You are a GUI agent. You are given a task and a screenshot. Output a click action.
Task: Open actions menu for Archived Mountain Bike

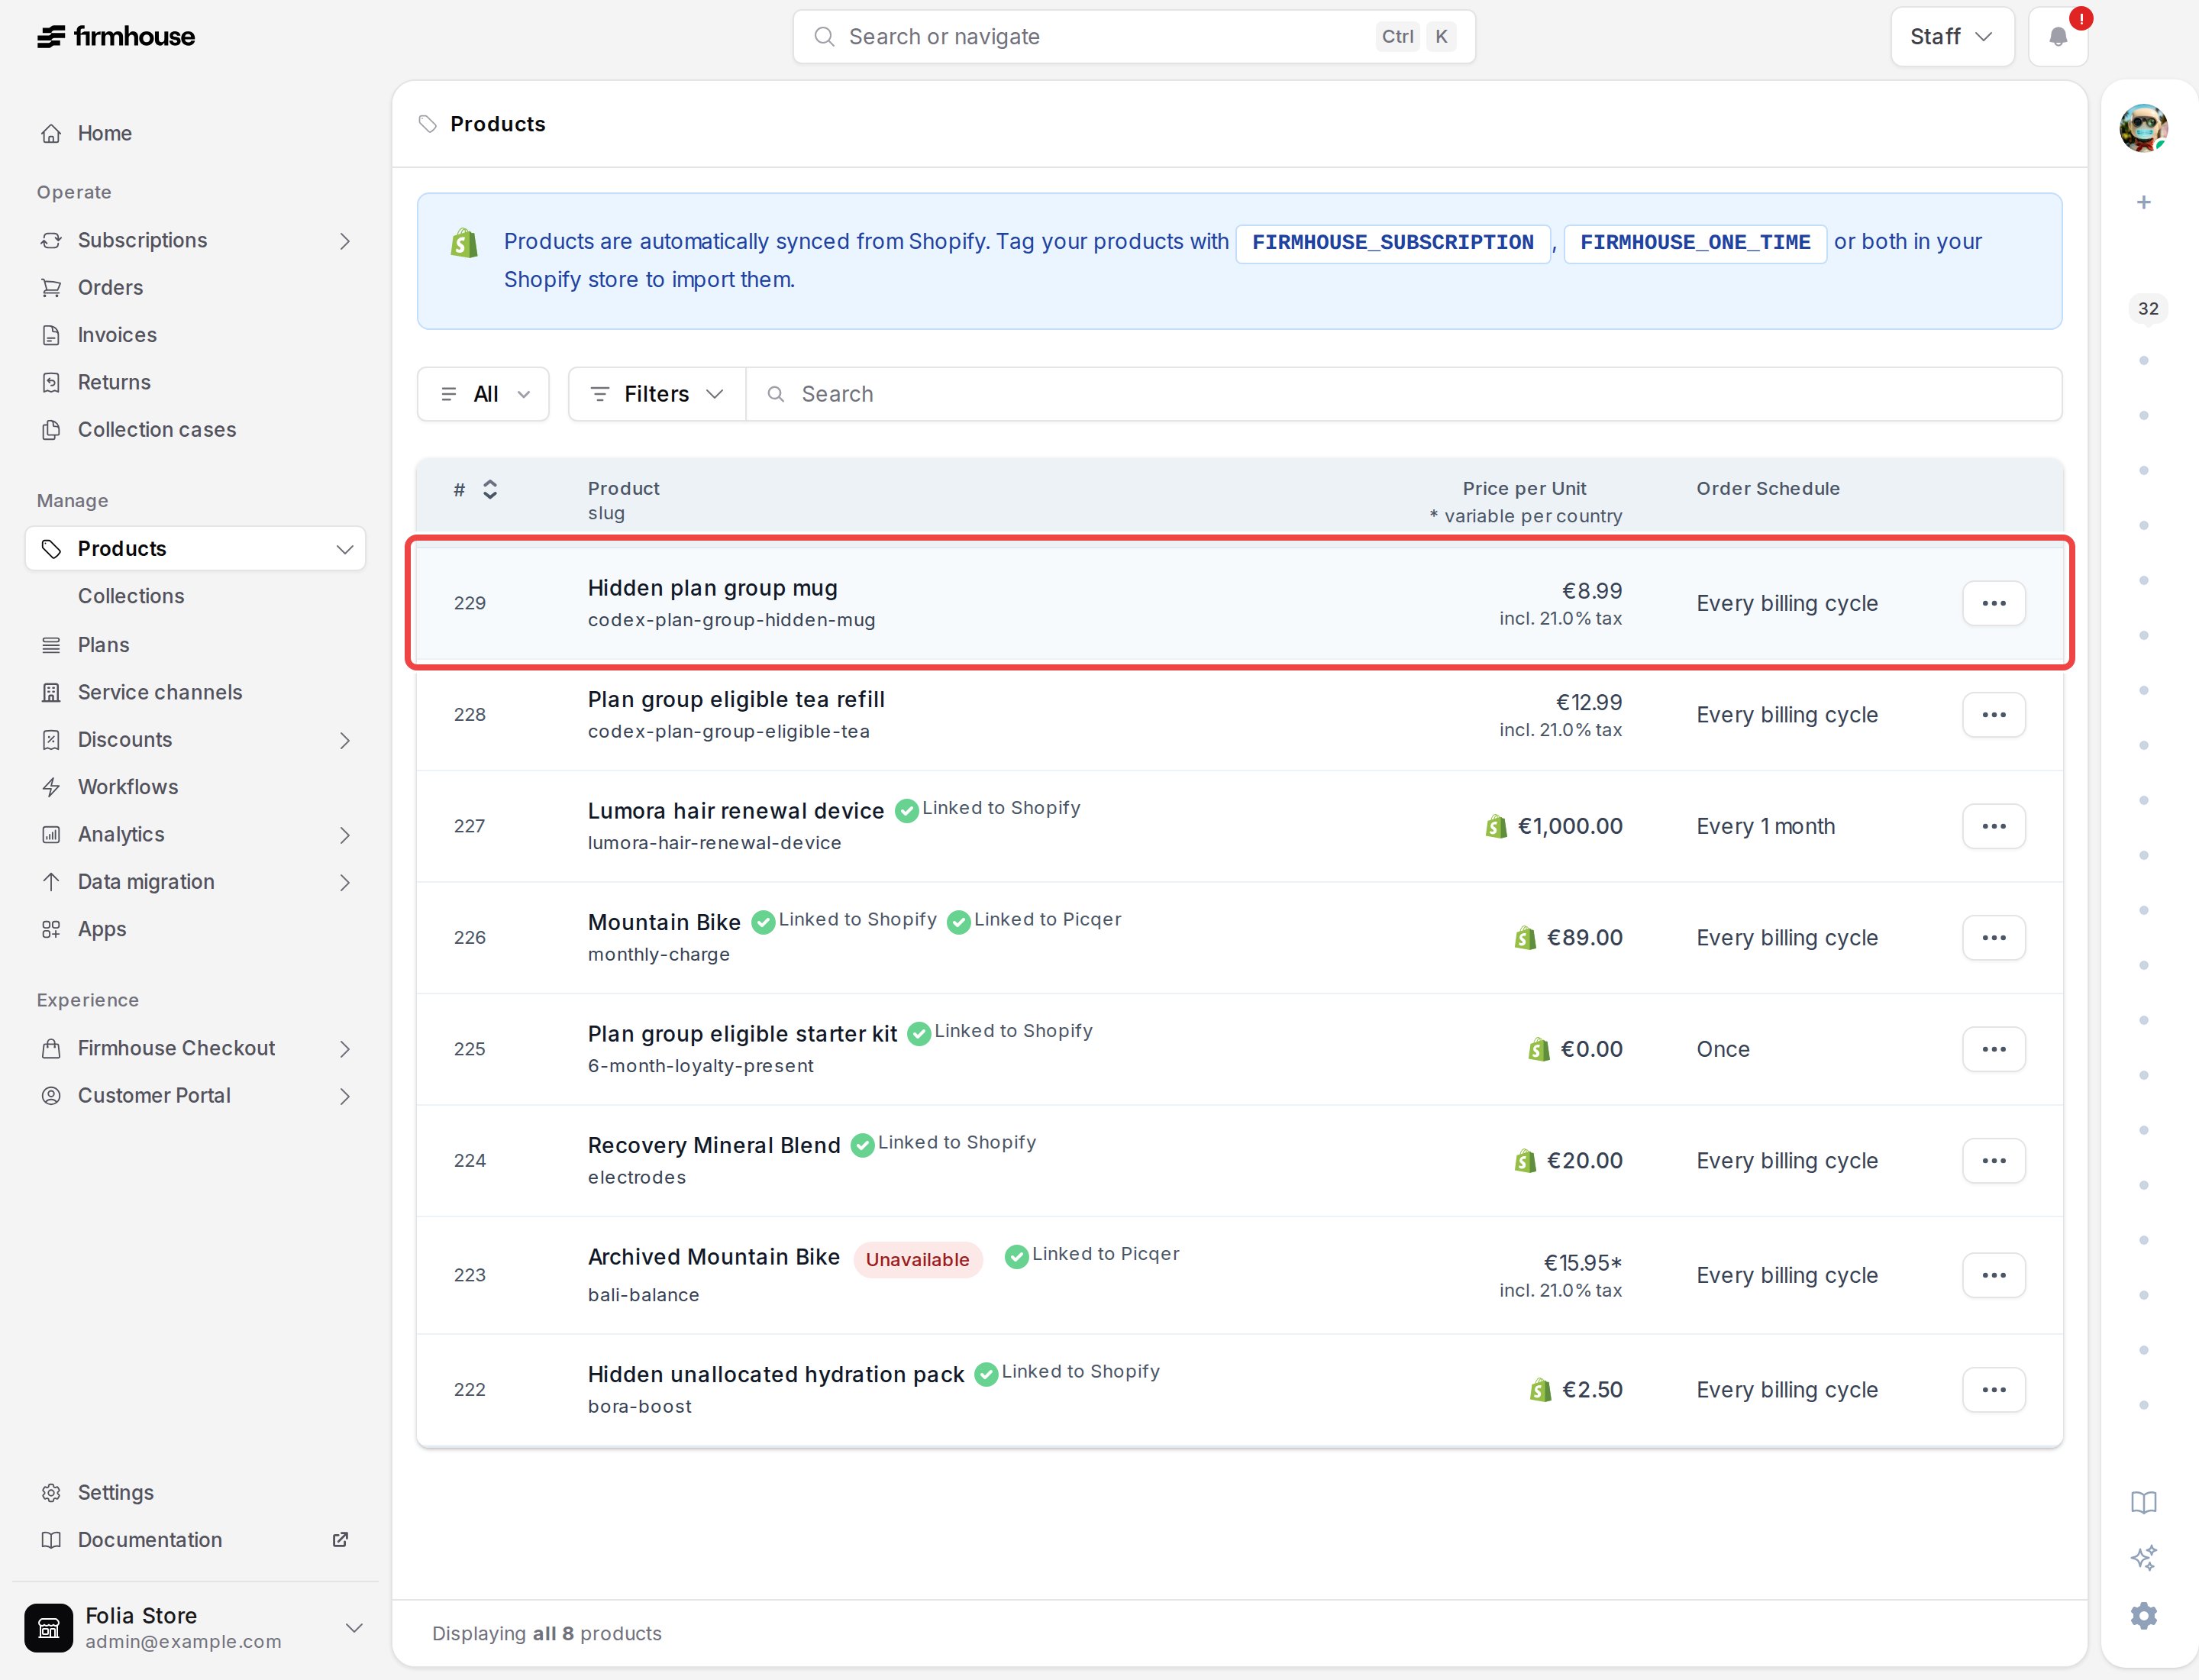(x=1993, y=1275)
